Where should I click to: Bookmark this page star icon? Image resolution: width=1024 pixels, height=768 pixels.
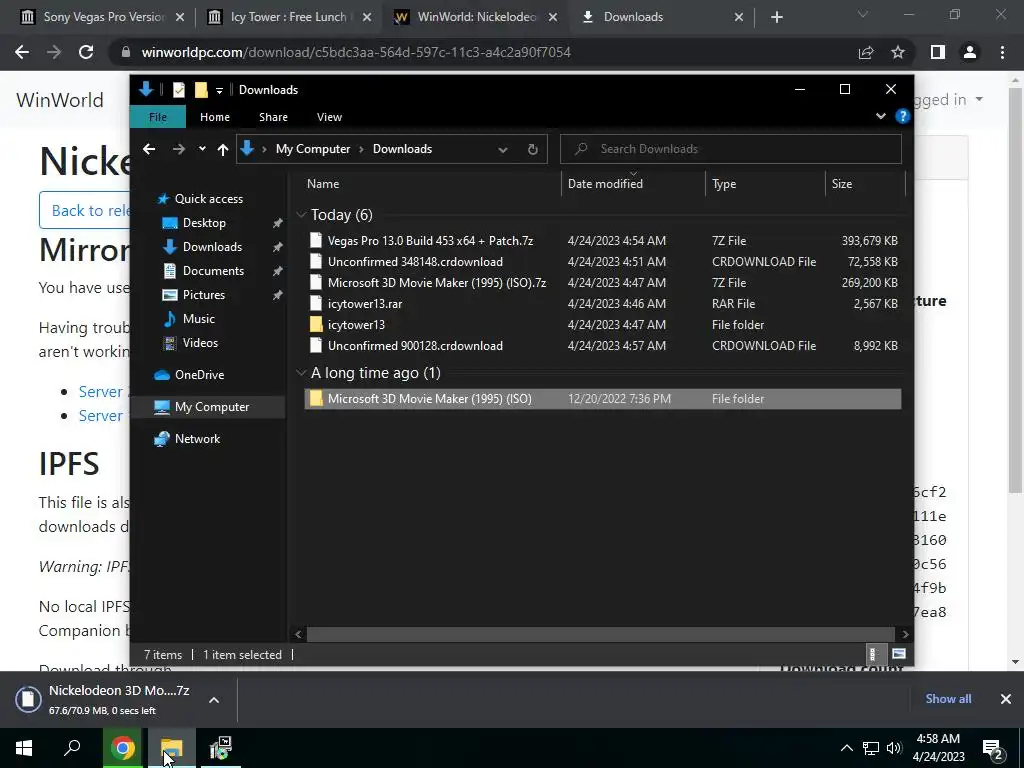point(898,52)
